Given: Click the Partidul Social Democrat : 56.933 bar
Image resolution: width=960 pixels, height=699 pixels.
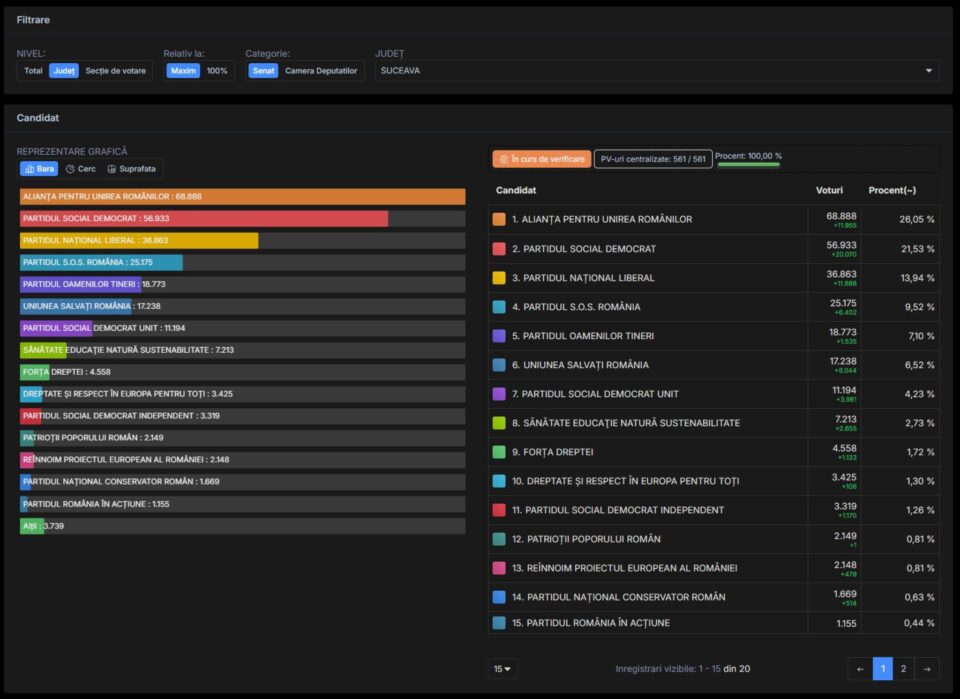Looking at the screenshot, I should click(x=204, y=219).
